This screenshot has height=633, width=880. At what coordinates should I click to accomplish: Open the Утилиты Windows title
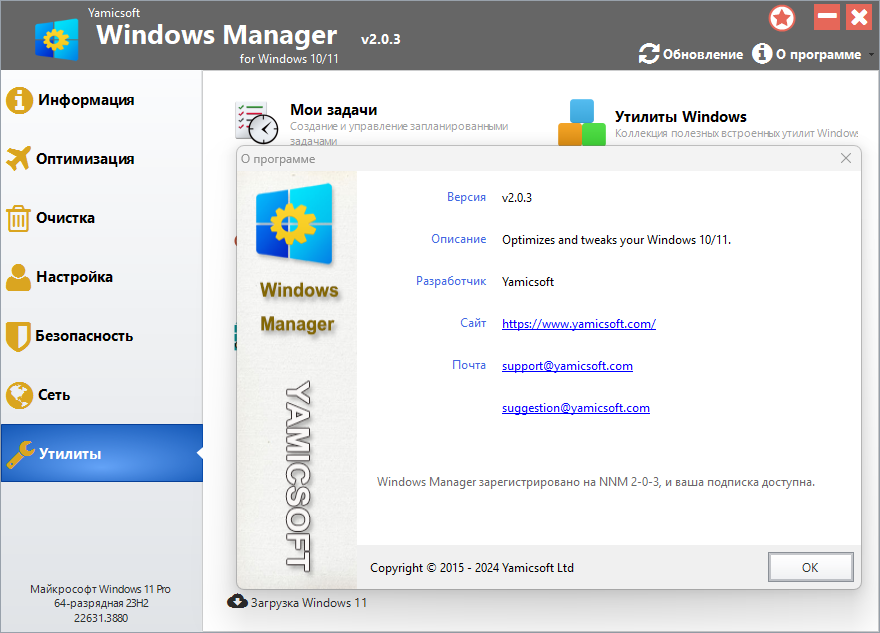coord(680,117)
